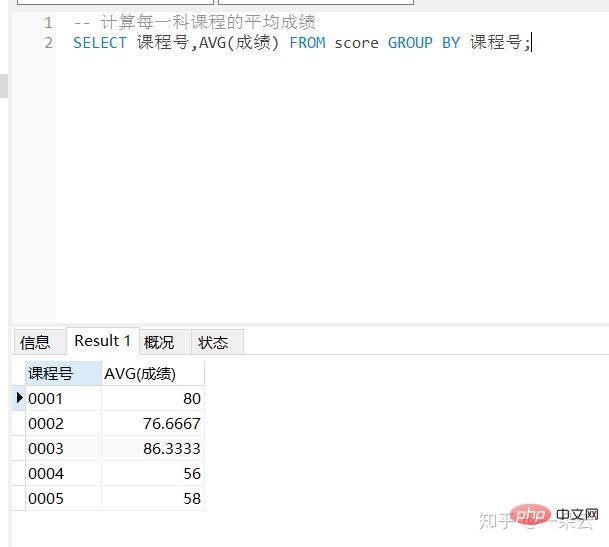Click the table name score in query
The height and width of the screenshot is (547, 609).
[x=357, y=43]
